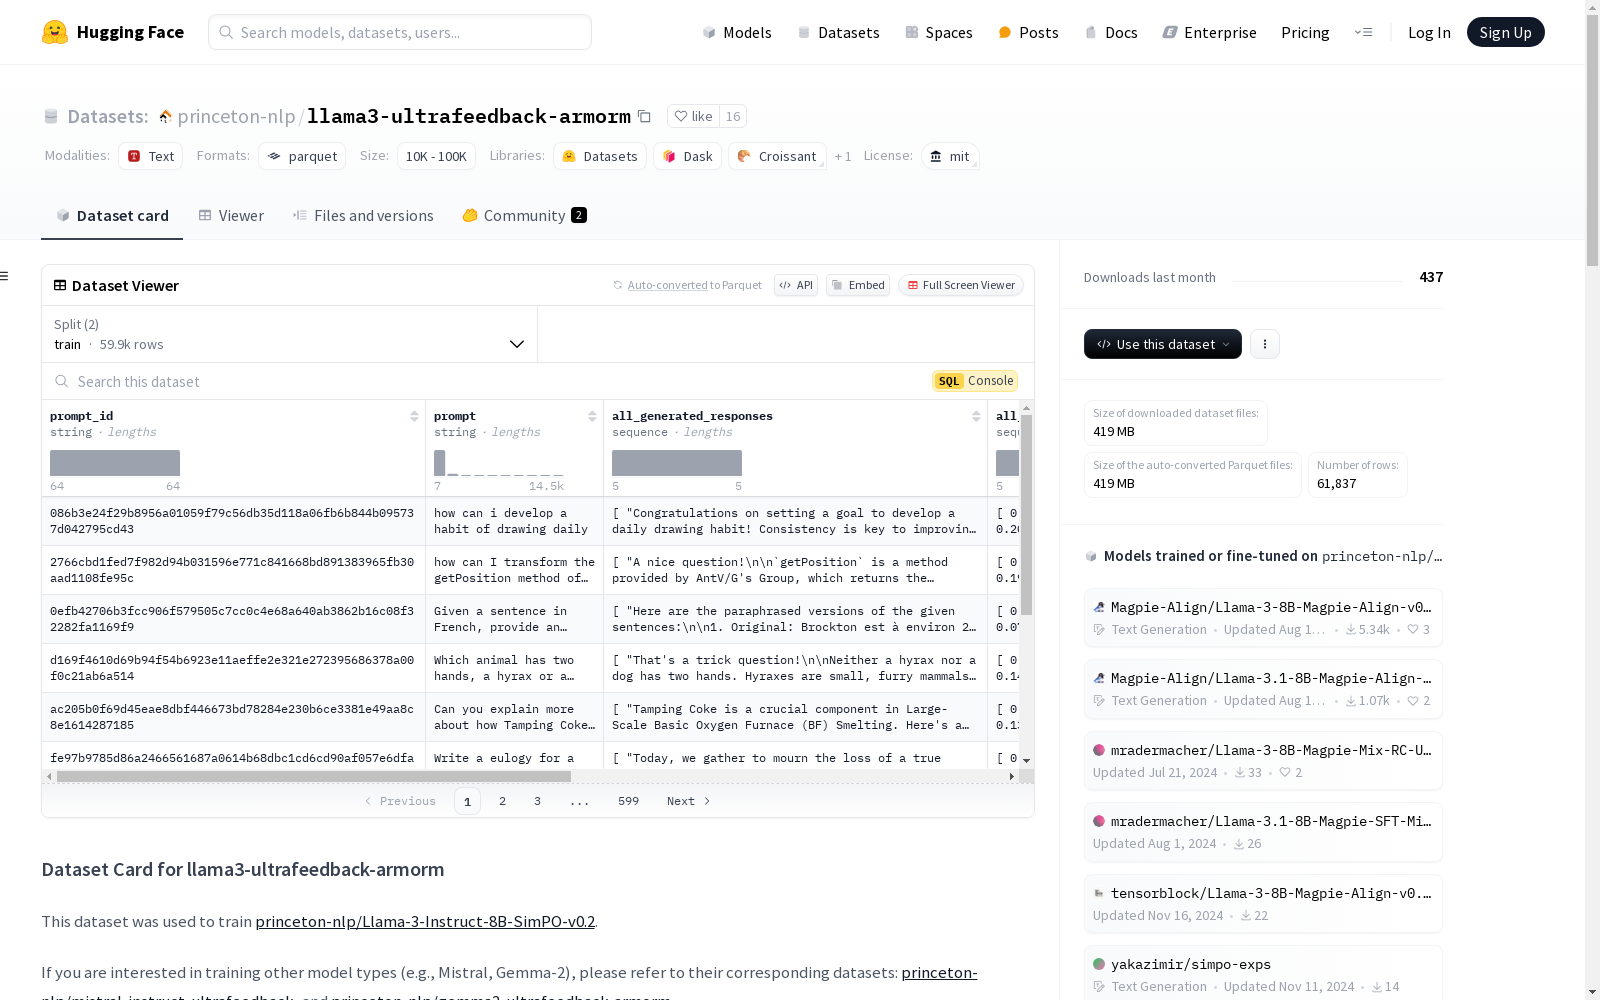Select the Datasets library tag
This screenshot has height=1000, width=1600.
600,156
